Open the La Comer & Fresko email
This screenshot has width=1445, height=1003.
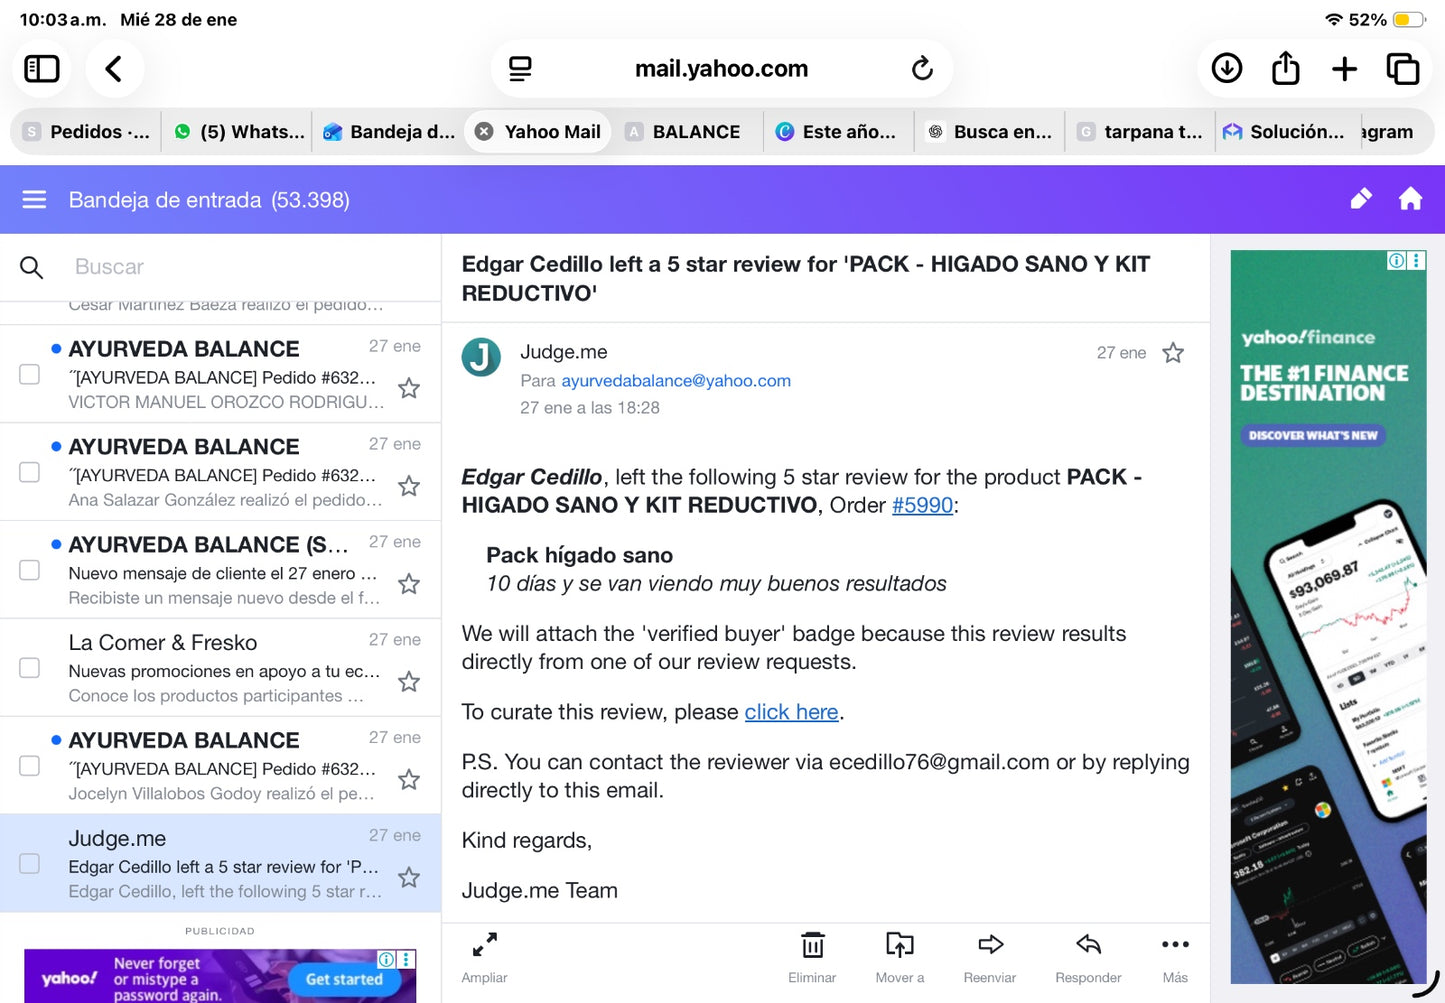(x=220, y=668)
